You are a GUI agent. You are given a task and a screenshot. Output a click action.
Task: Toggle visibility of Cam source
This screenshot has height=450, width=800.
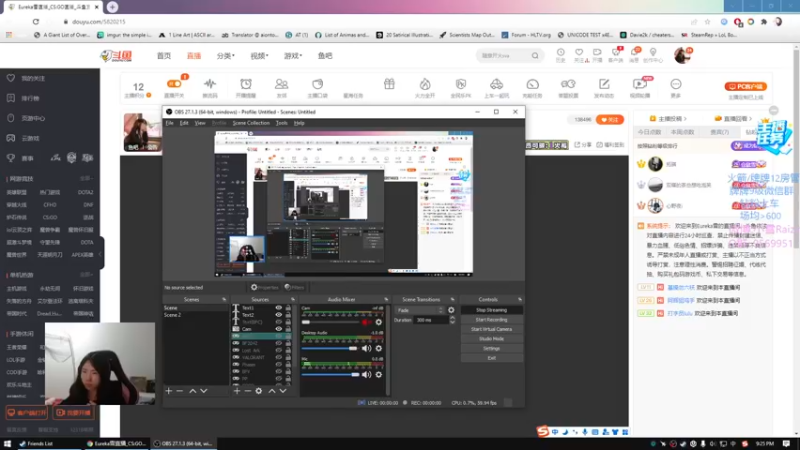[x=279, y=329]
